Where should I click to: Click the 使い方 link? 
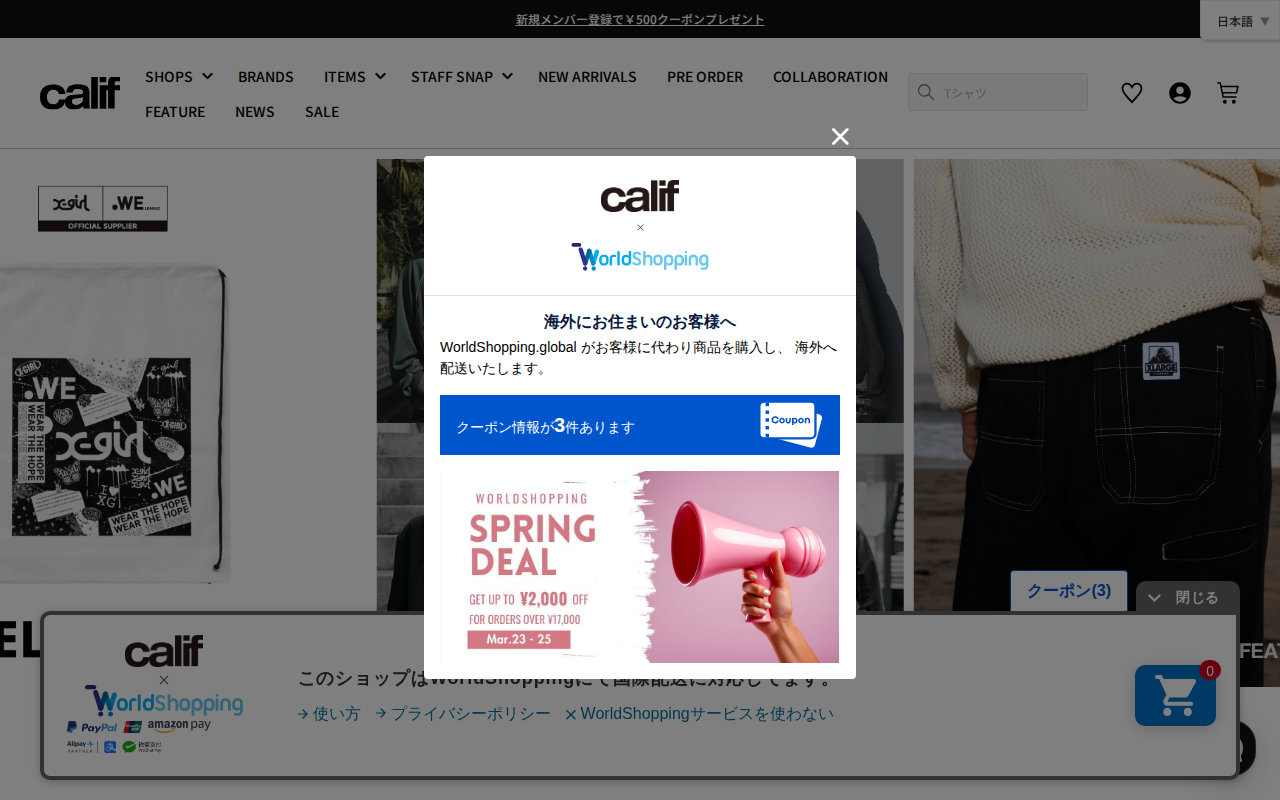point(329,714)
